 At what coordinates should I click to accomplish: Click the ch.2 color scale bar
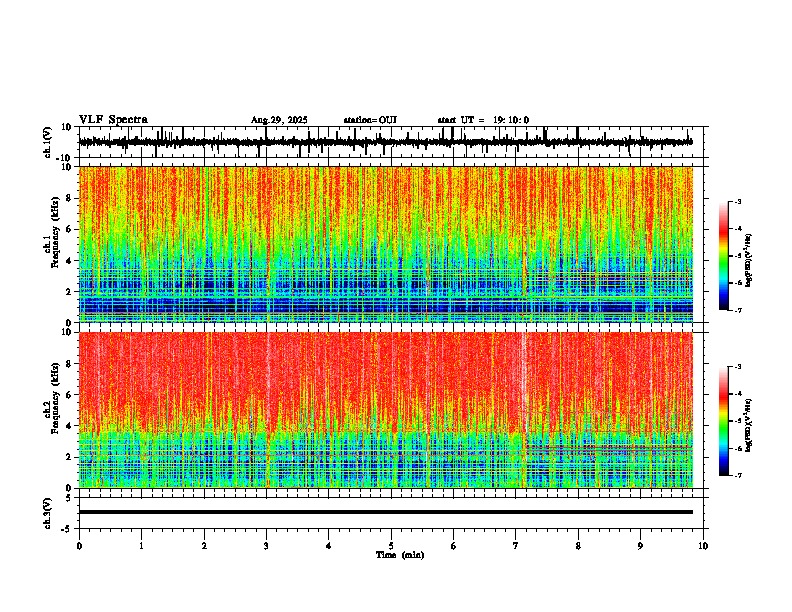[x=724, y=421]
